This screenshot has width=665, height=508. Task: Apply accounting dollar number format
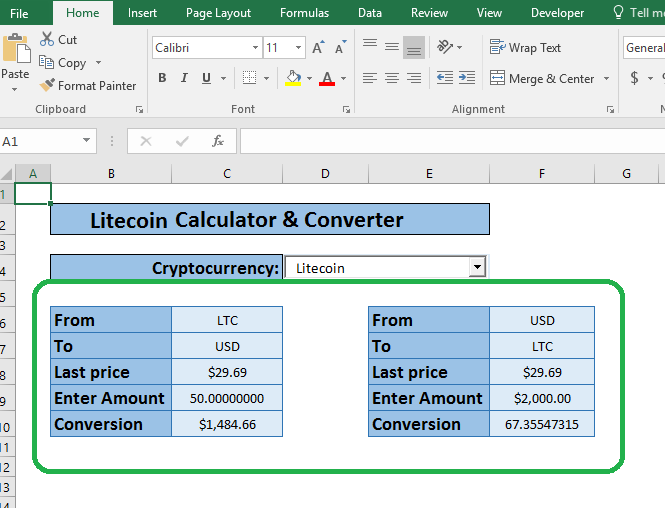[634, 78]
